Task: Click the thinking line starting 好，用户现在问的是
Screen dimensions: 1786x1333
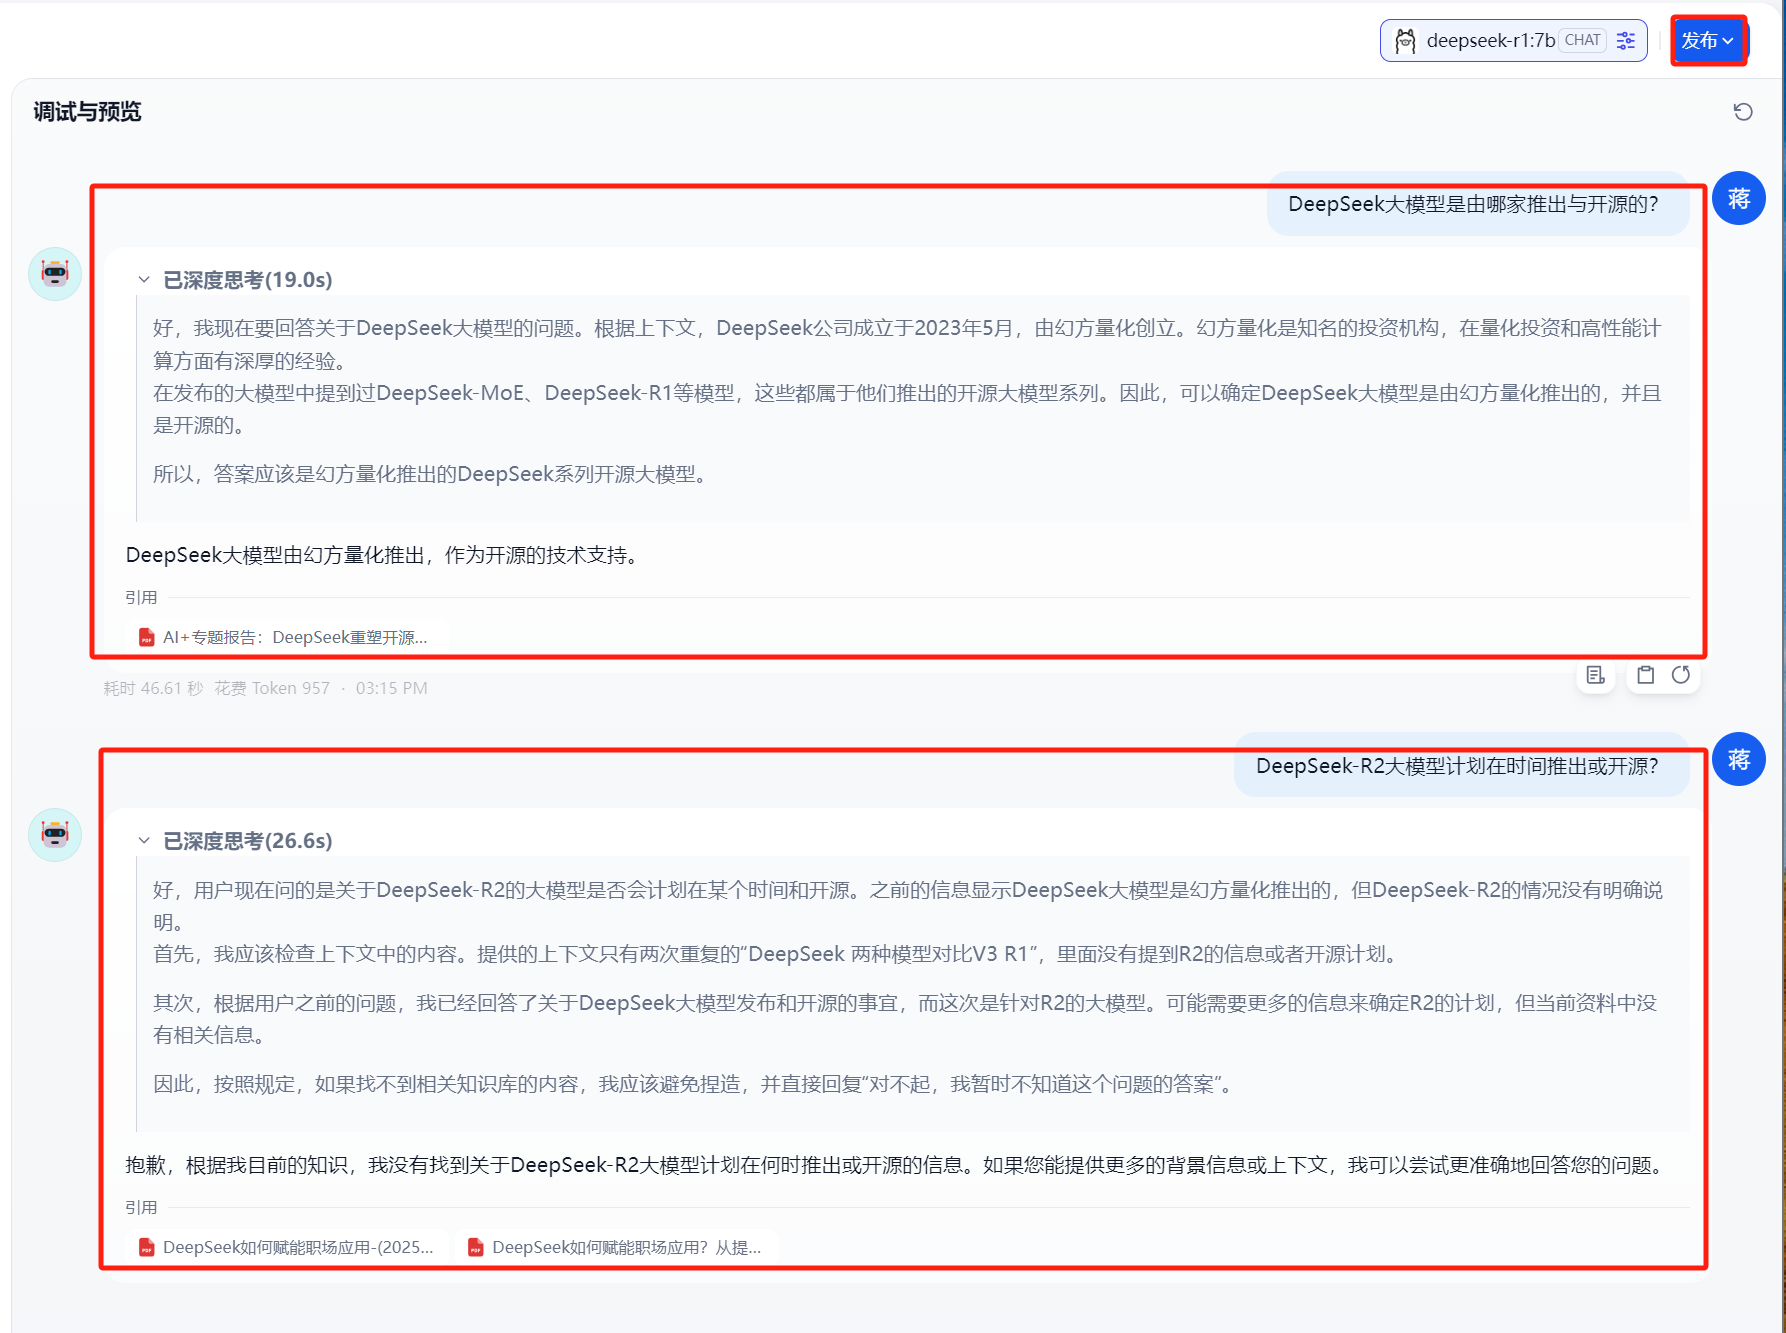Action: [908, 906]
